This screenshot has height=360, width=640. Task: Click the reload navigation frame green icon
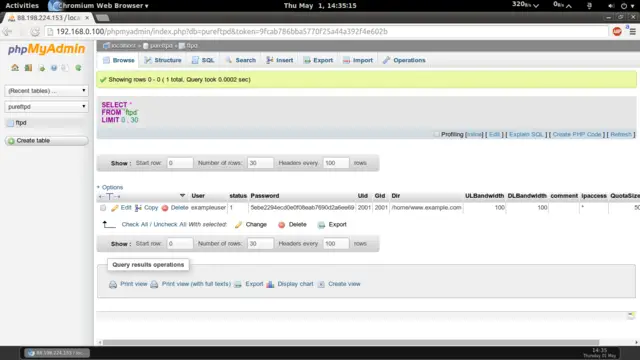click(78, 68)
